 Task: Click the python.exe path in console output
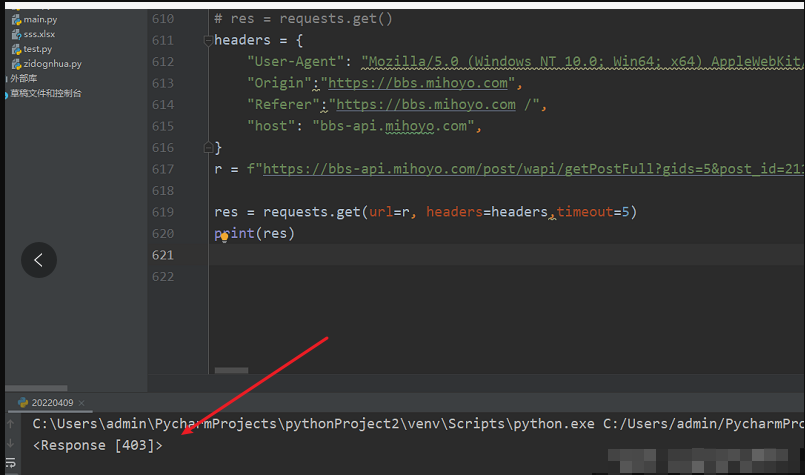(x=313, y=424)
